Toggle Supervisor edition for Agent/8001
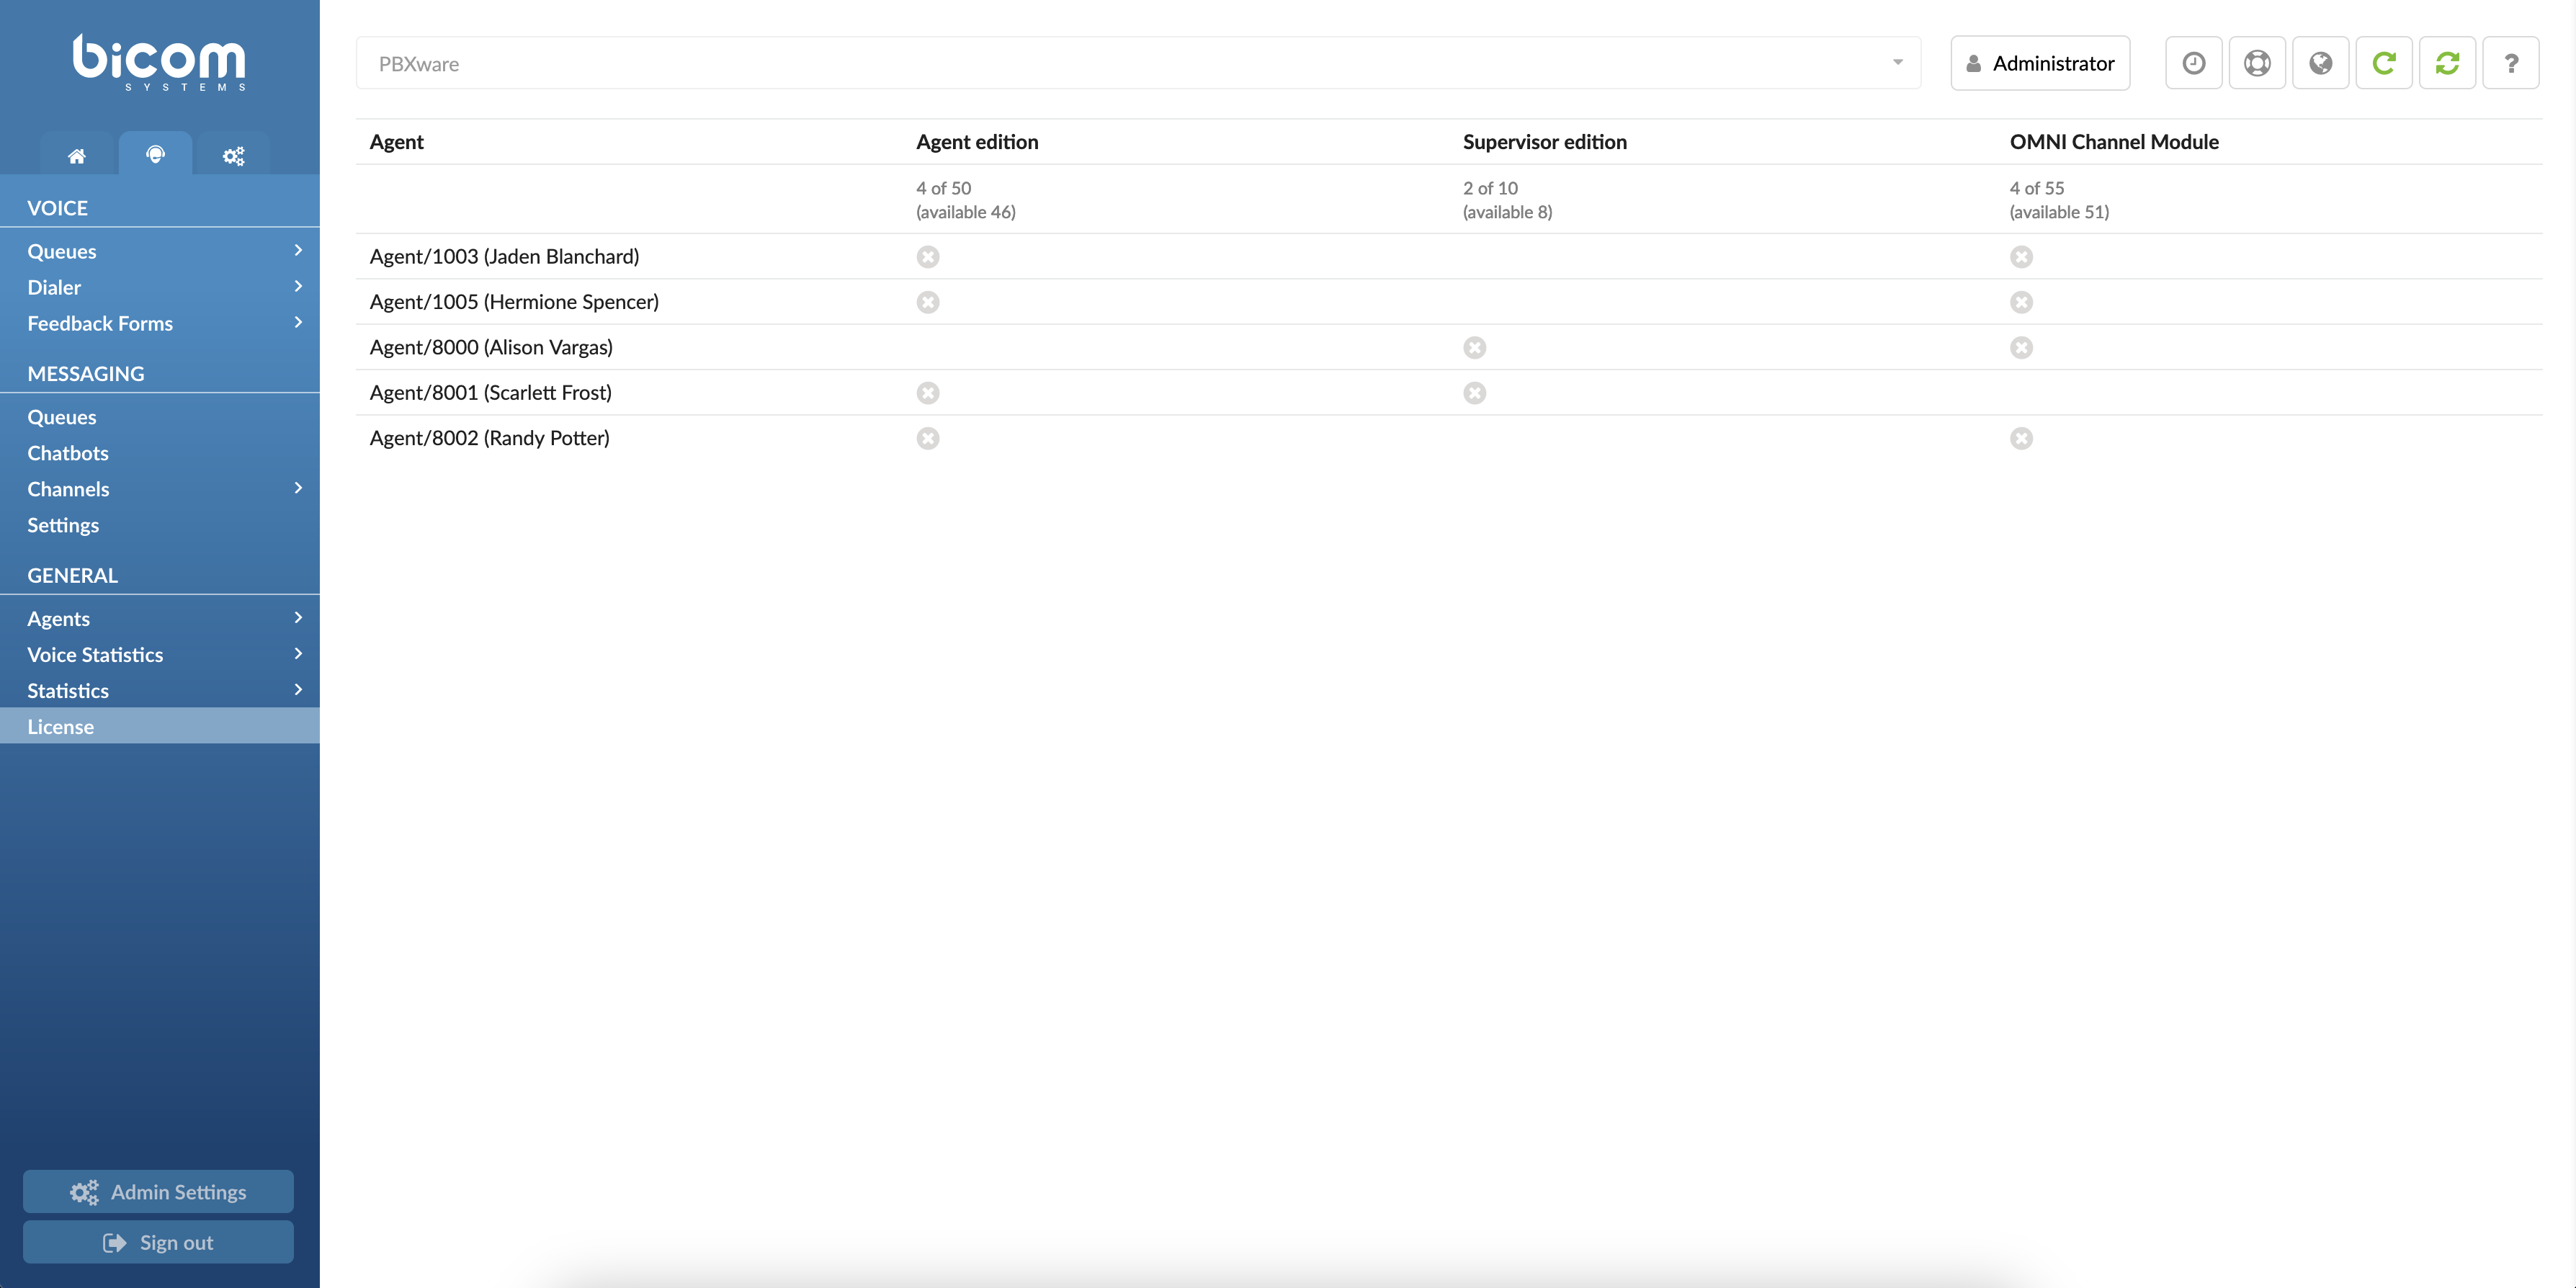Screen dimensions: 2576x1288 click(x=1475, y=393)
